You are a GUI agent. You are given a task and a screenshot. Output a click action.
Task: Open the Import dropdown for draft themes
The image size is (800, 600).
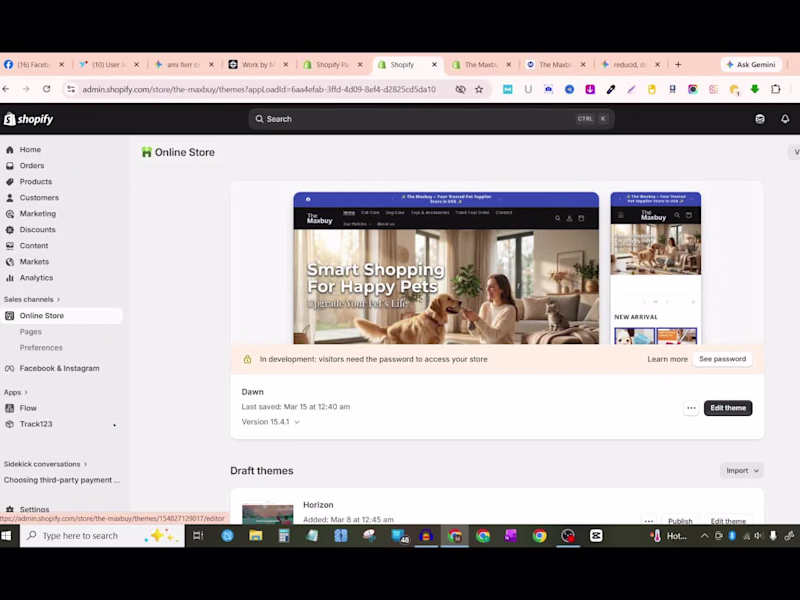click(x=742, y=470)
